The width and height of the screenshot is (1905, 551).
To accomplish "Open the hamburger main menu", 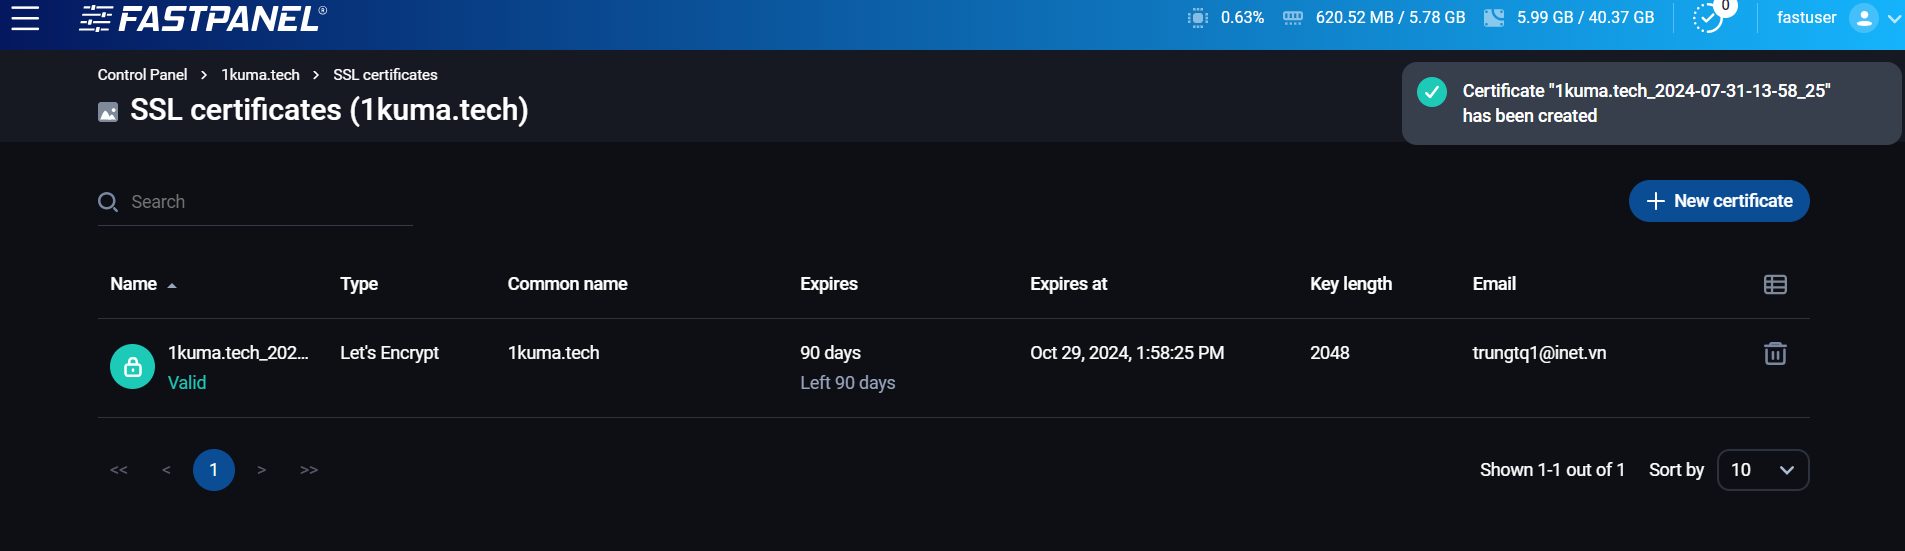I will point(25,18).
